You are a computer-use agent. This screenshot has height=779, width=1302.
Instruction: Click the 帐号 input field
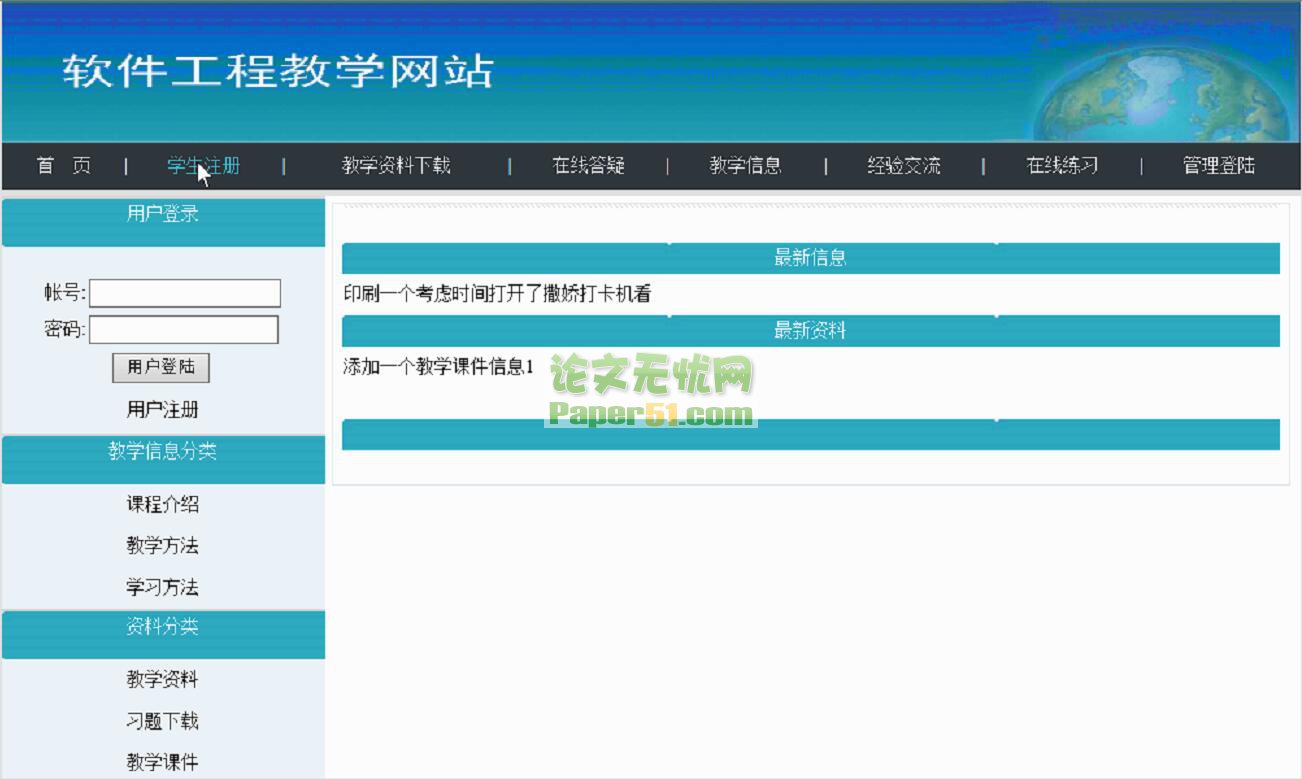(185, 293)
